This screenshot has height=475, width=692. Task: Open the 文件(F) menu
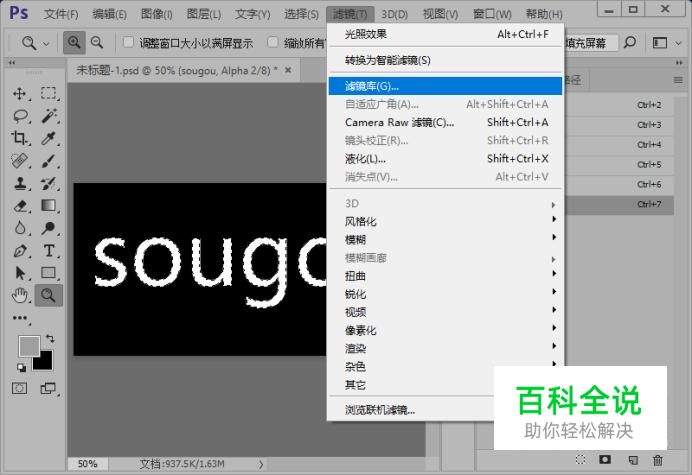click(61, 14)
